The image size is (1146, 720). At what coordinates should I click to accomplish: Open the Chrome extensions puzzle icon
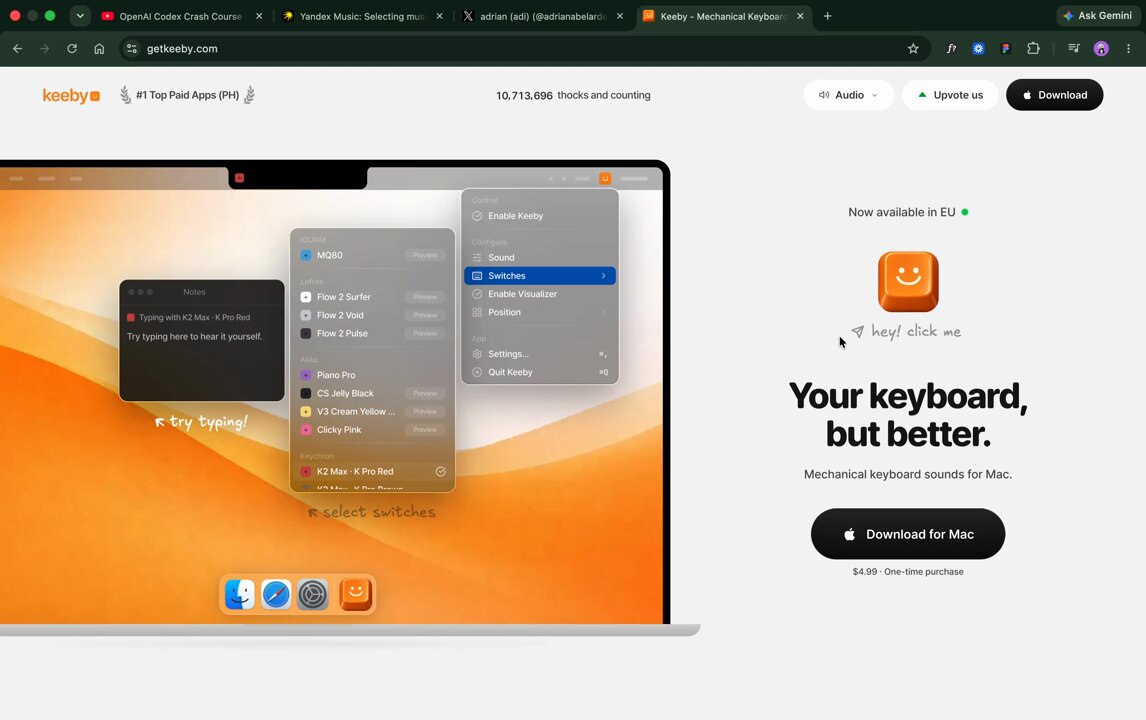pos(1033,48)
